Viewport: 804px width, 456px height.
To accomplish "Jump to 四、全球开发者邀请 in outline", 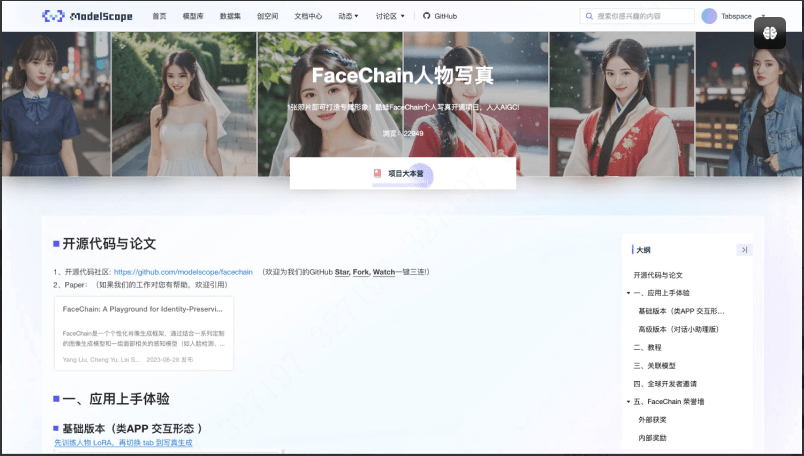I will click(x=665, y=384).
